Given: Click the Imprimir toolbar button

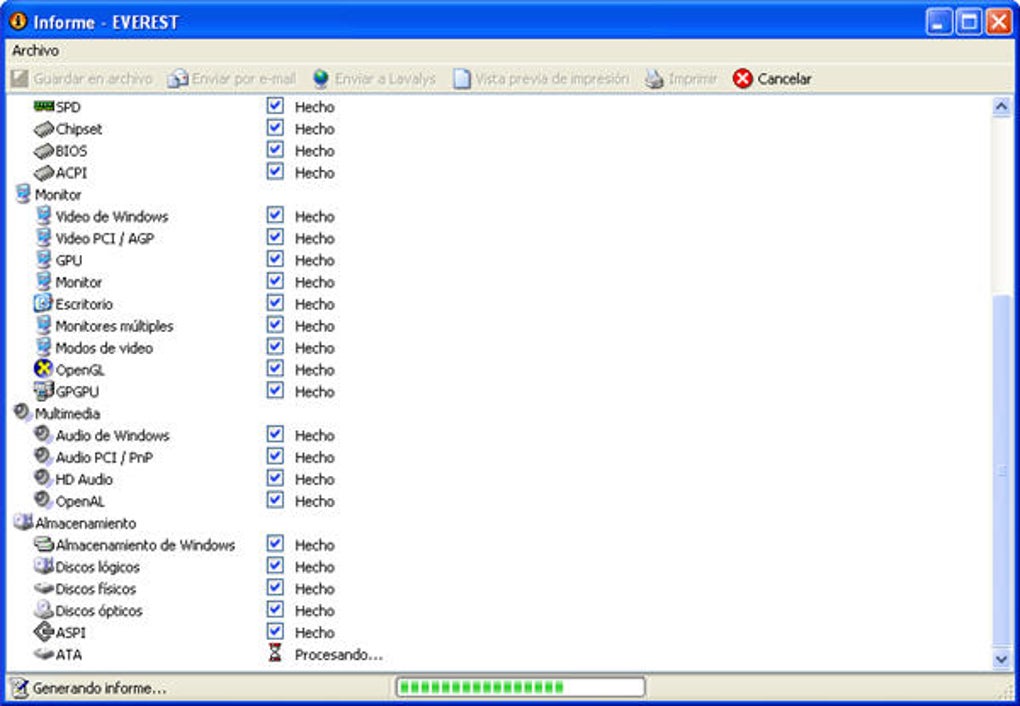Looking at the screenshot, I should point(680,79).
